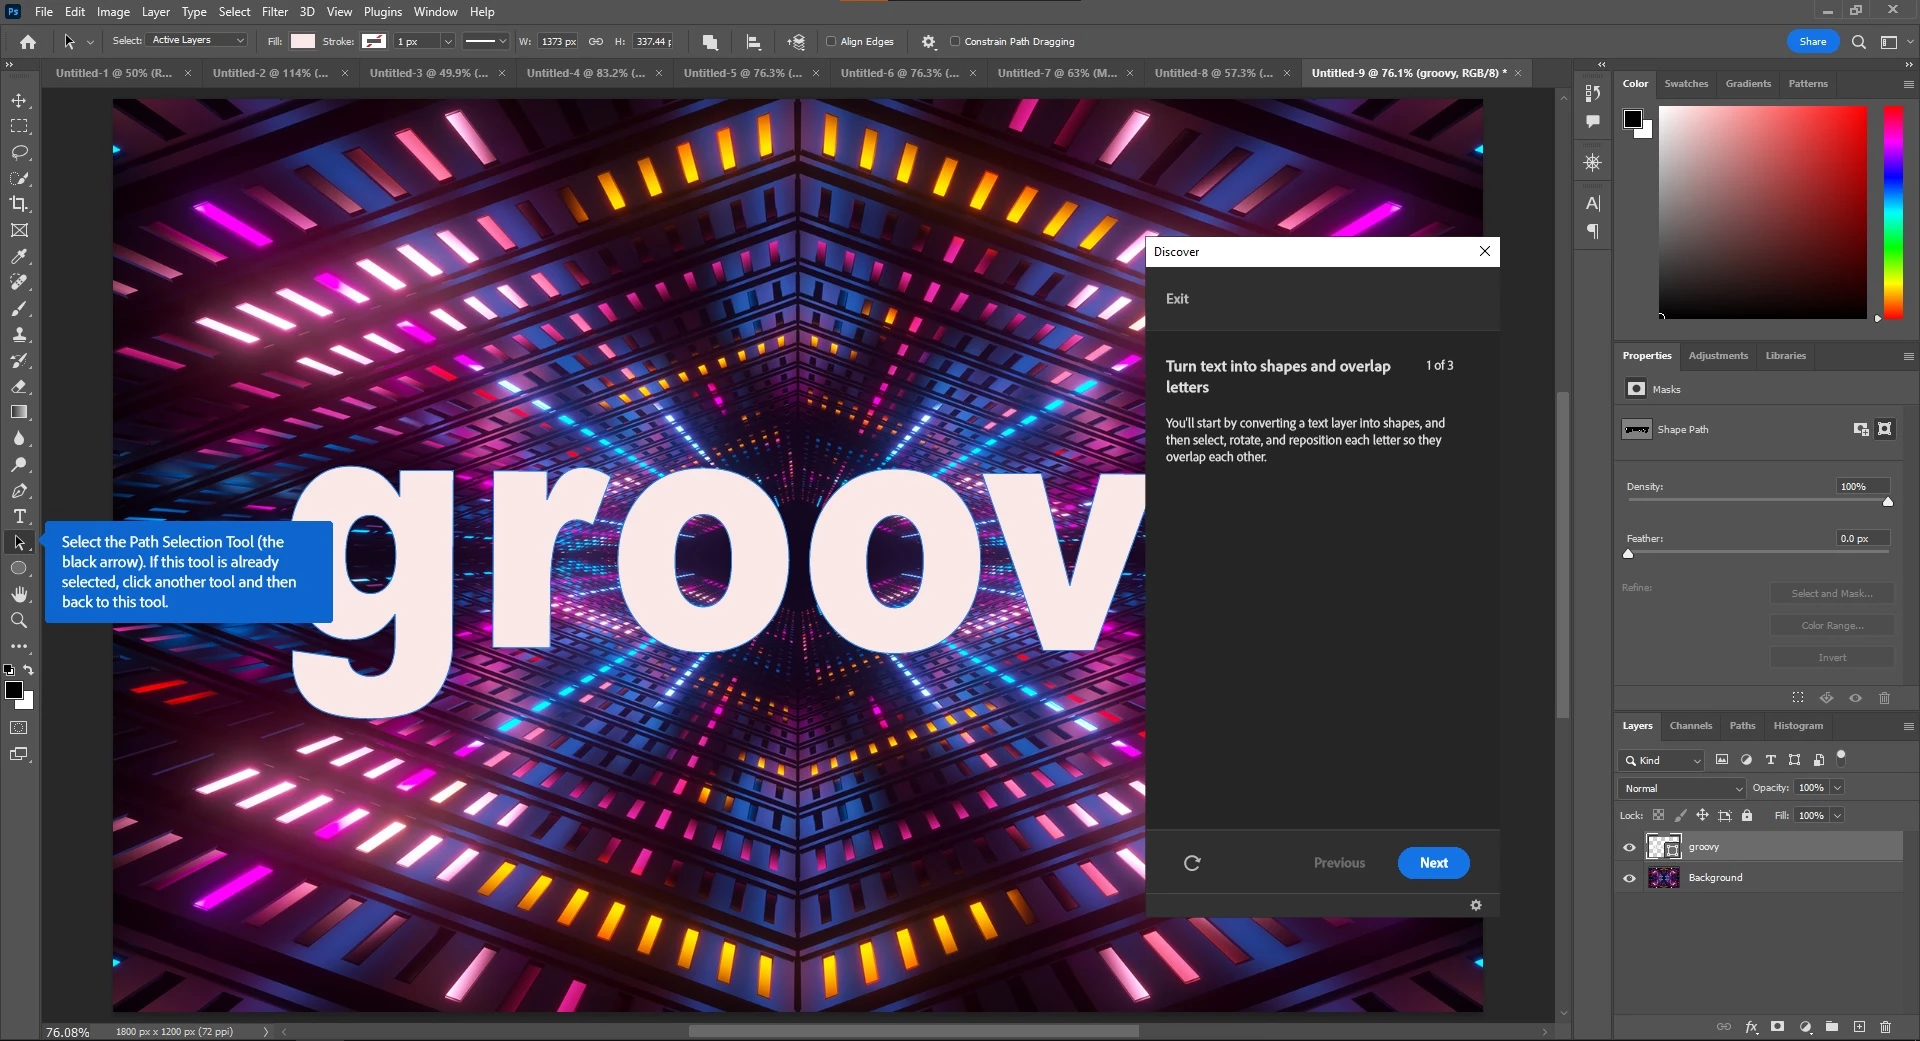This screenshot has width=1920, height=1041.
Task: Click the Share button
Action: coord(1812,42)
